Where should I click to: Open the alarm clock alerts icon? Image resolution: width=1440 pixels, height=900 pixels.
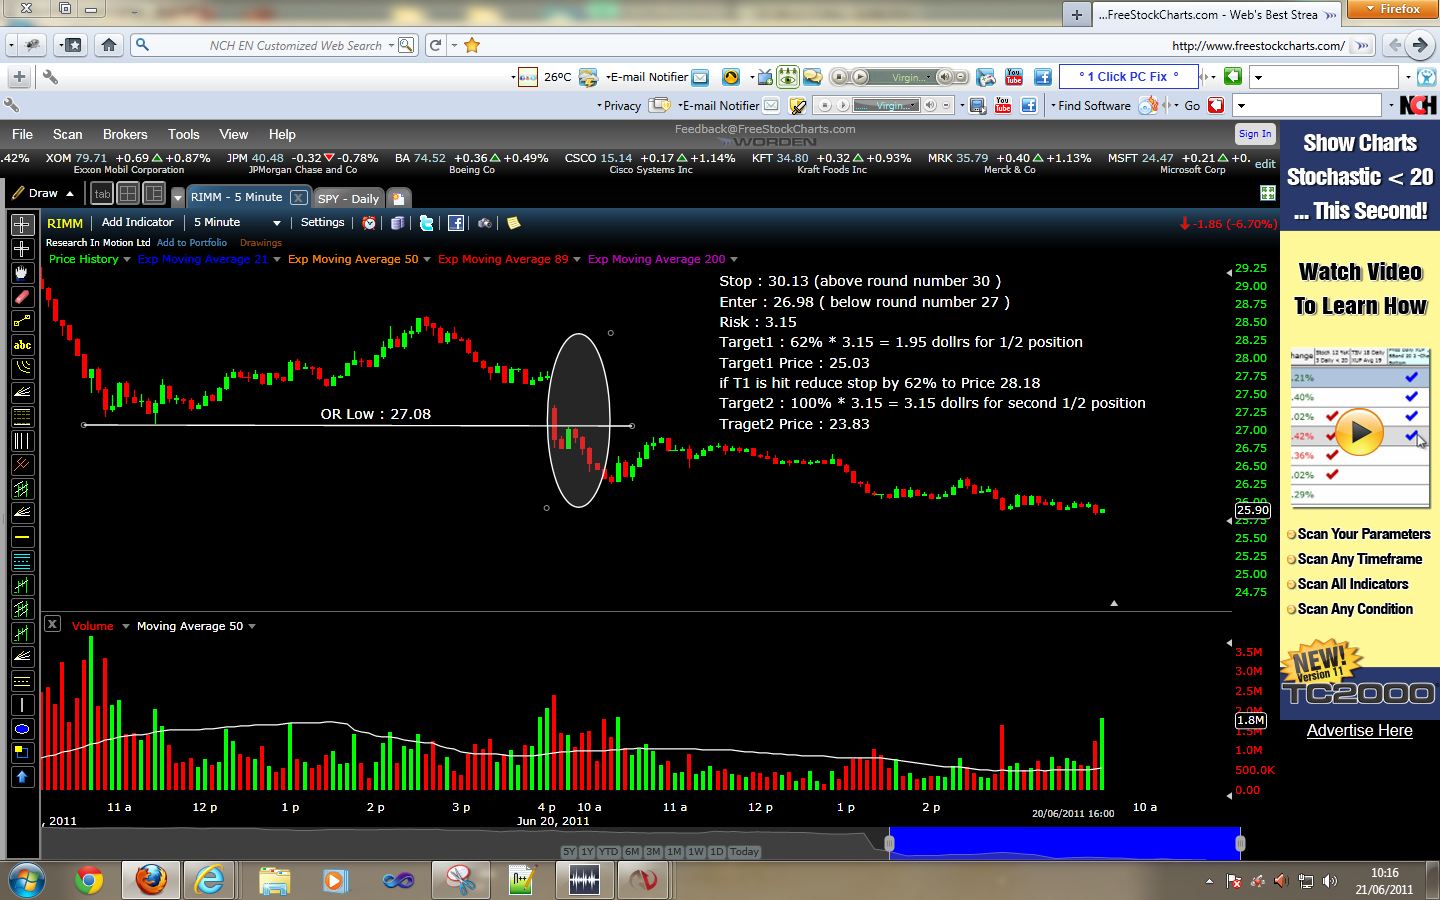click(x=369, y=223)
